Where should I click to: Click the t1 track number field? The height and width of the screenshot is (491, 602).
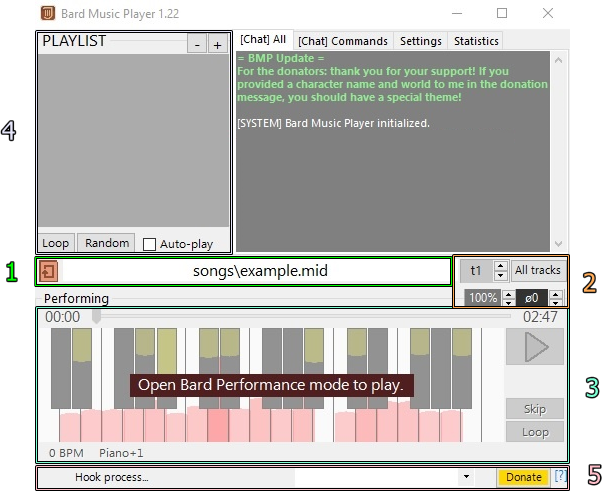476,271
